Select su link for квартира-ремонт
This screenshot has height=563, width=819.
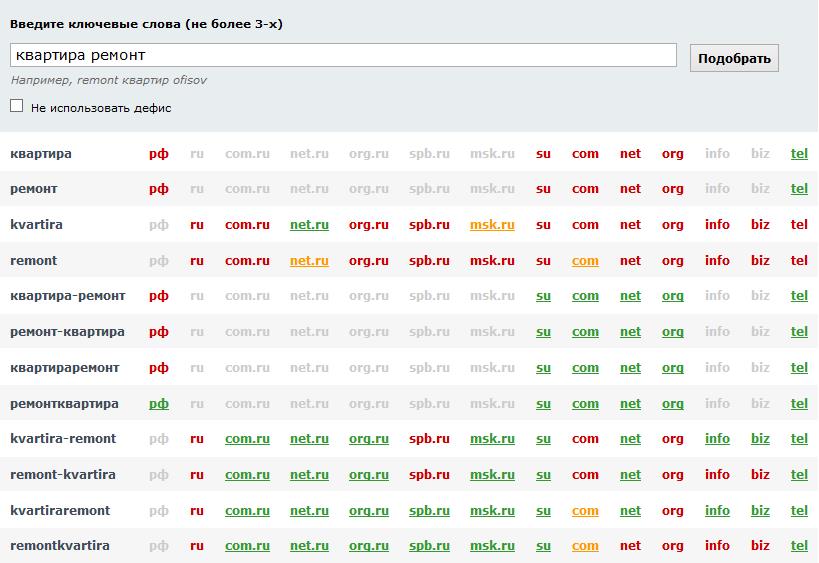coord(543,296)
